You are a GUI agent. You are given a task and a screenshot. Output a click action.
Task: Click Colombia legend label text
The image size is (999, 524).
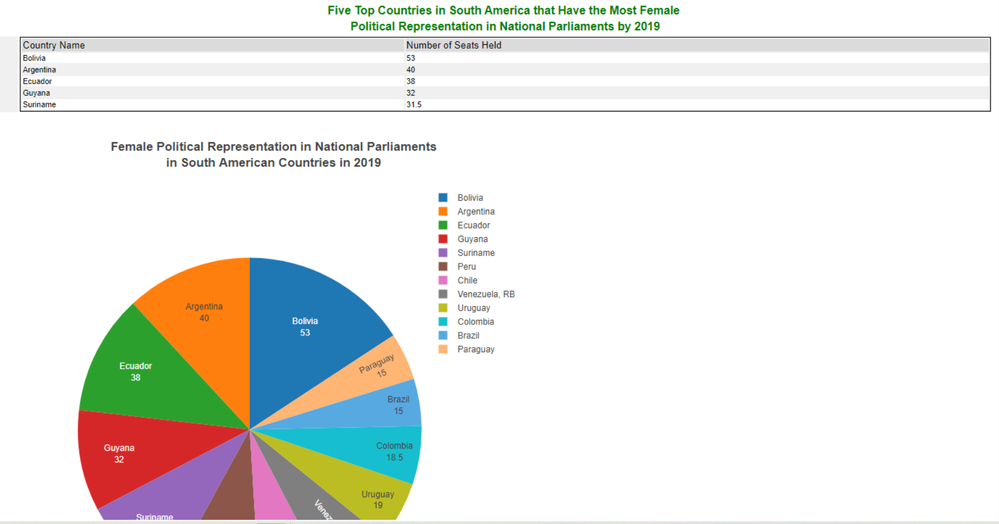pos(475,322)
